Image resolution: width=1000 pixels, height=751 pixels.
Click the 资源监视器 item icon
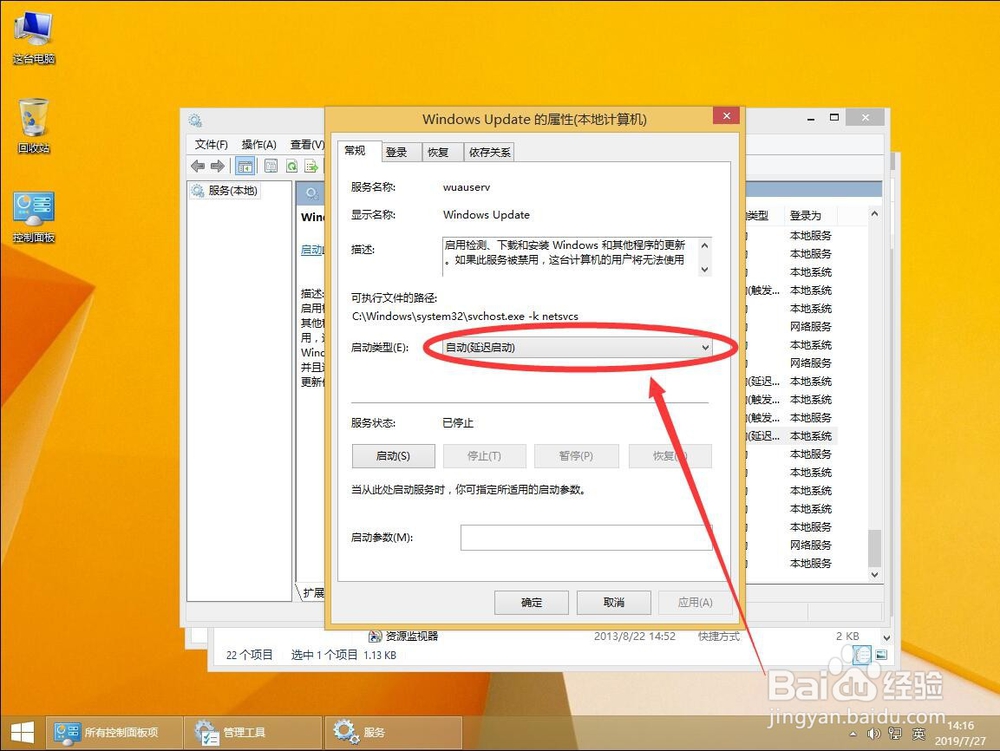pyautogui.click(x=375, y=636)
